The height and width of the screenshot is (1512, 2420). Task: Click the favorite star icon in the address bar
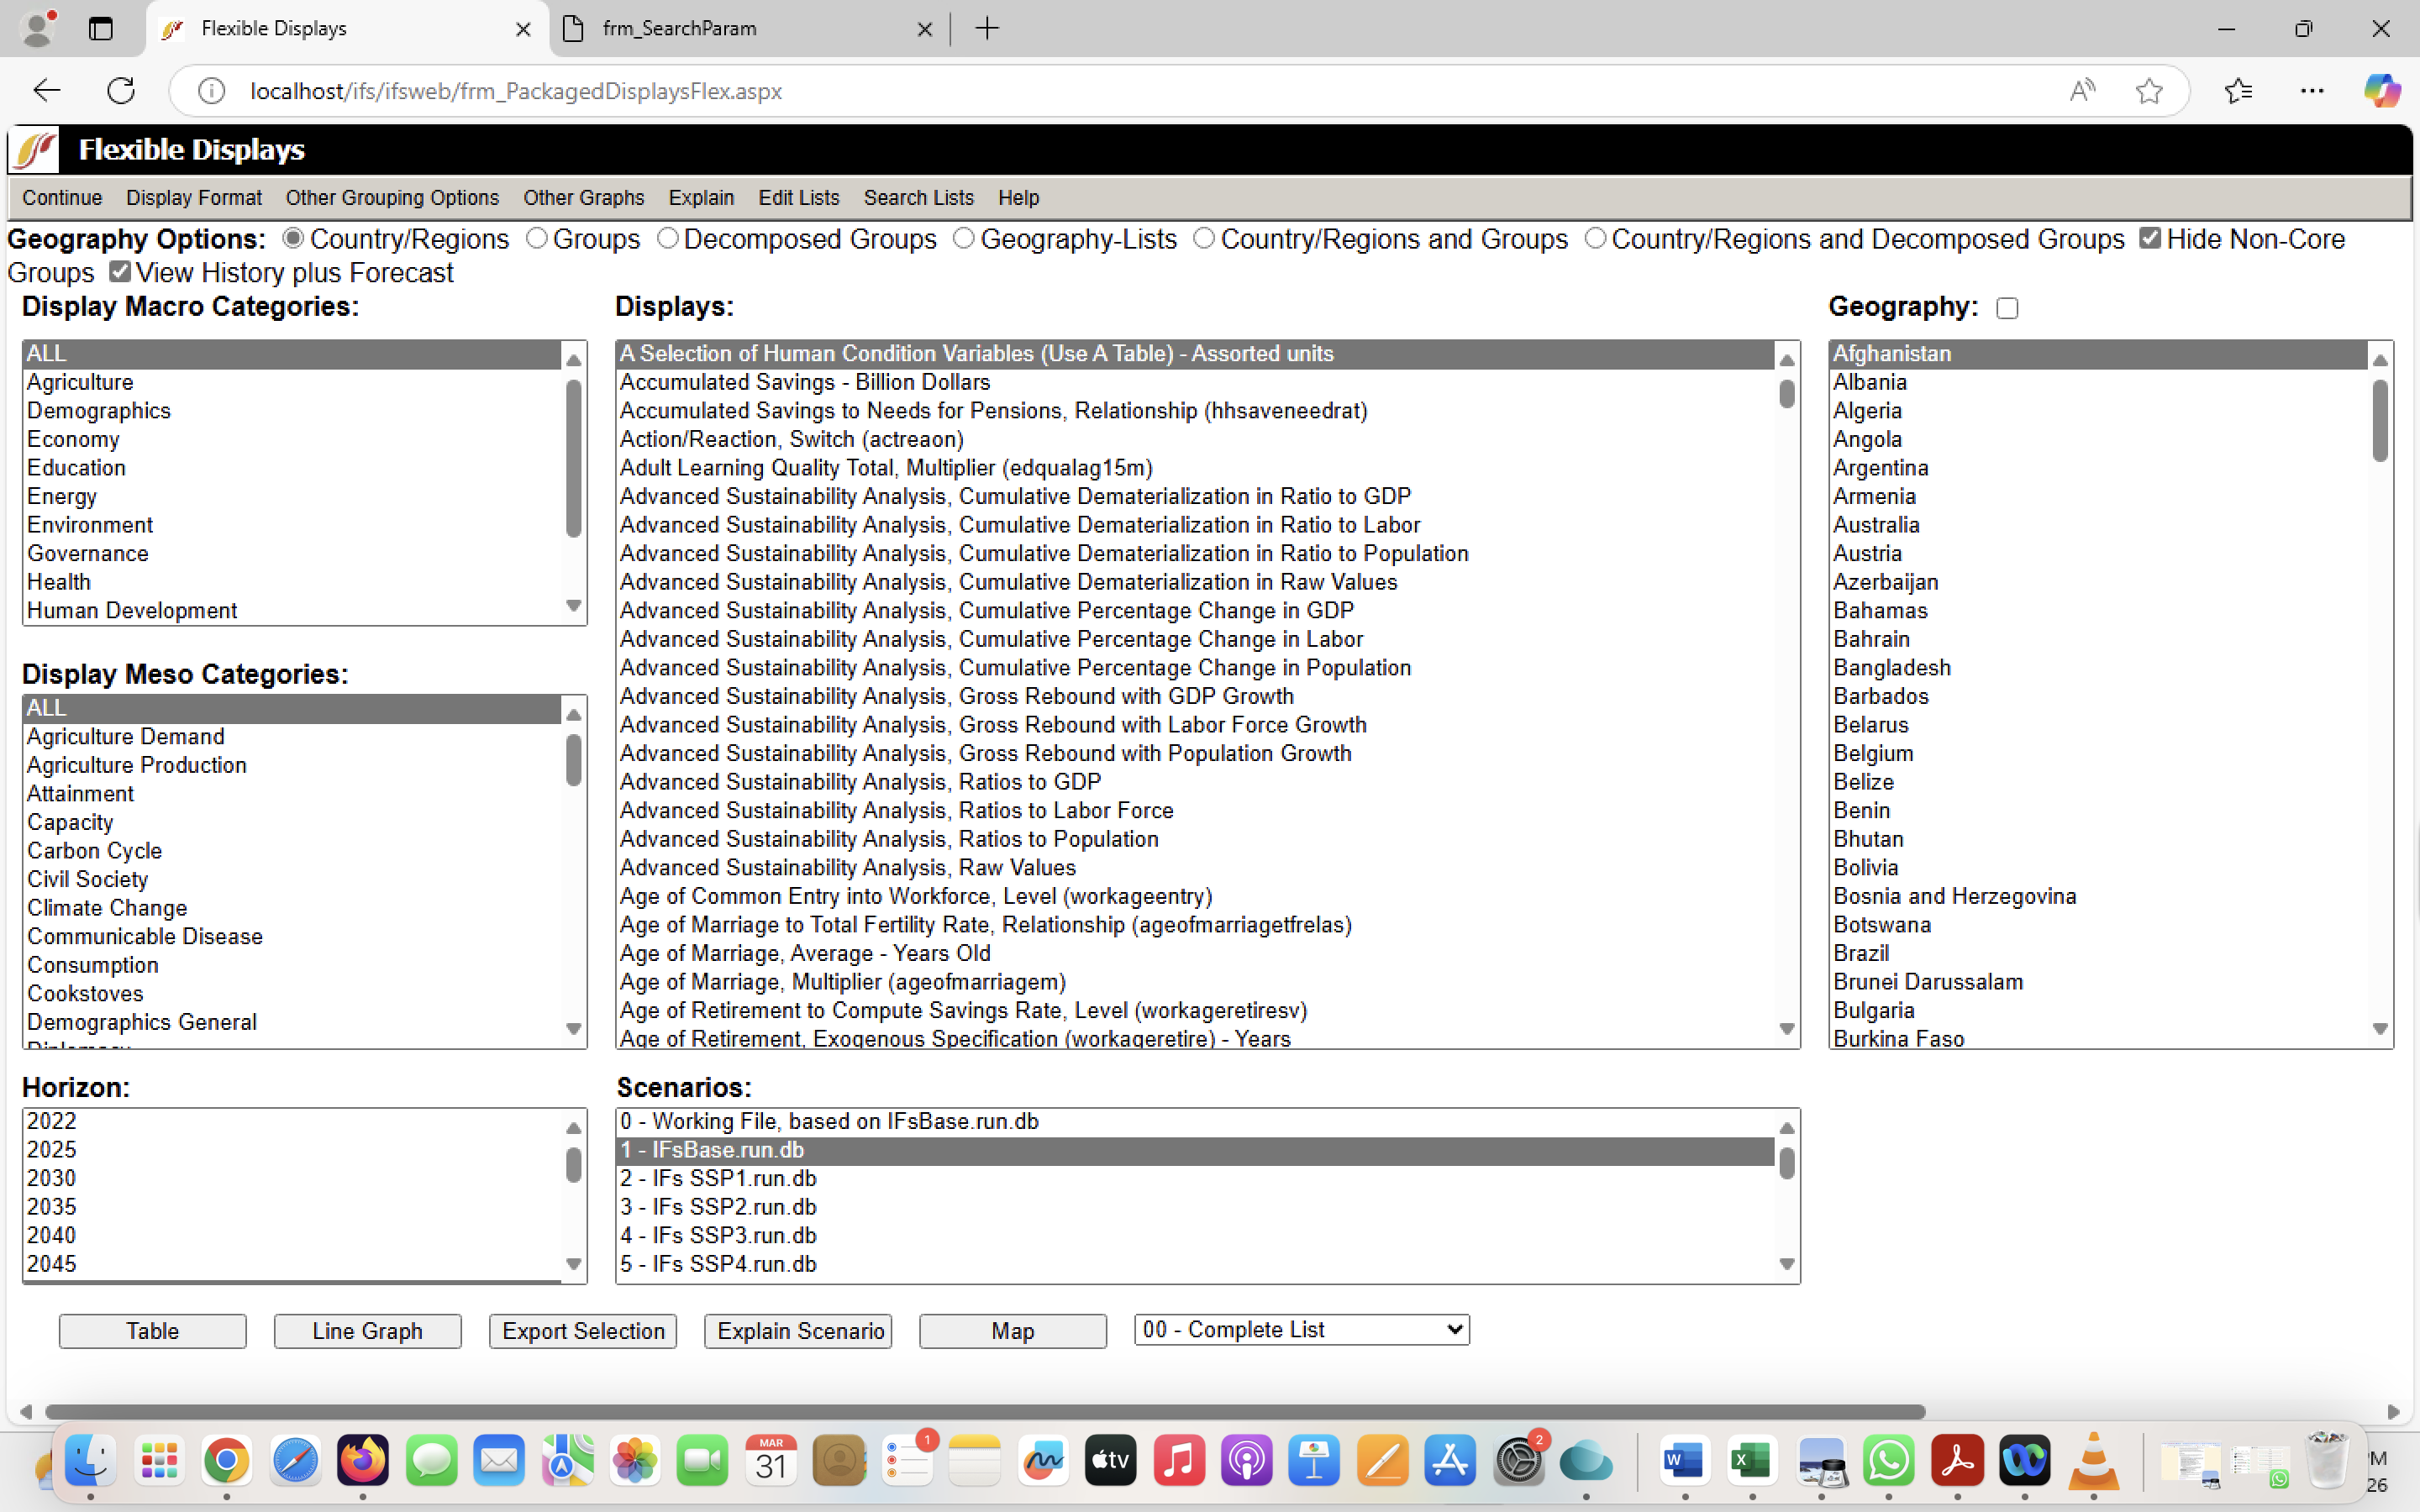(2148, 91)
